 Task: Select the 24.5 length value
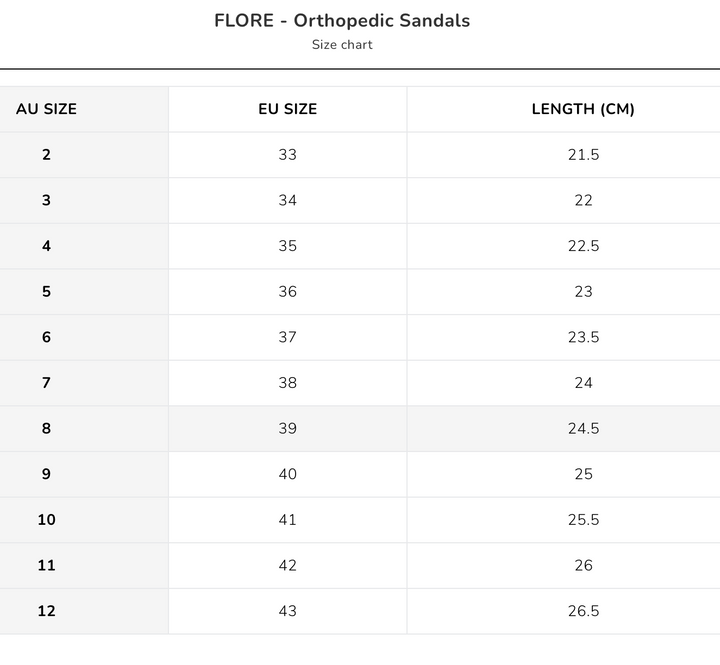click(x=583, y=428)
